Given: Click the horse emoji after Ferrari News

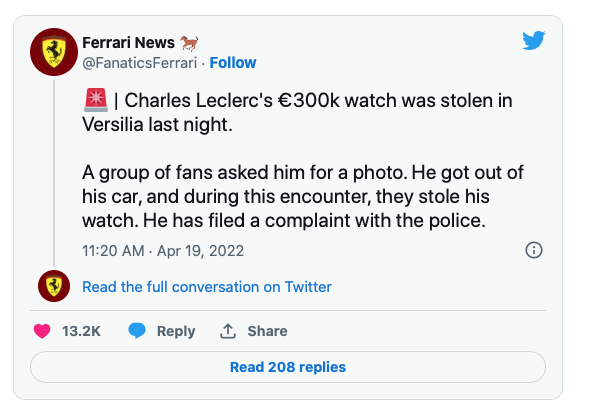Looking at the screenshot, I should tap(189, 42).
